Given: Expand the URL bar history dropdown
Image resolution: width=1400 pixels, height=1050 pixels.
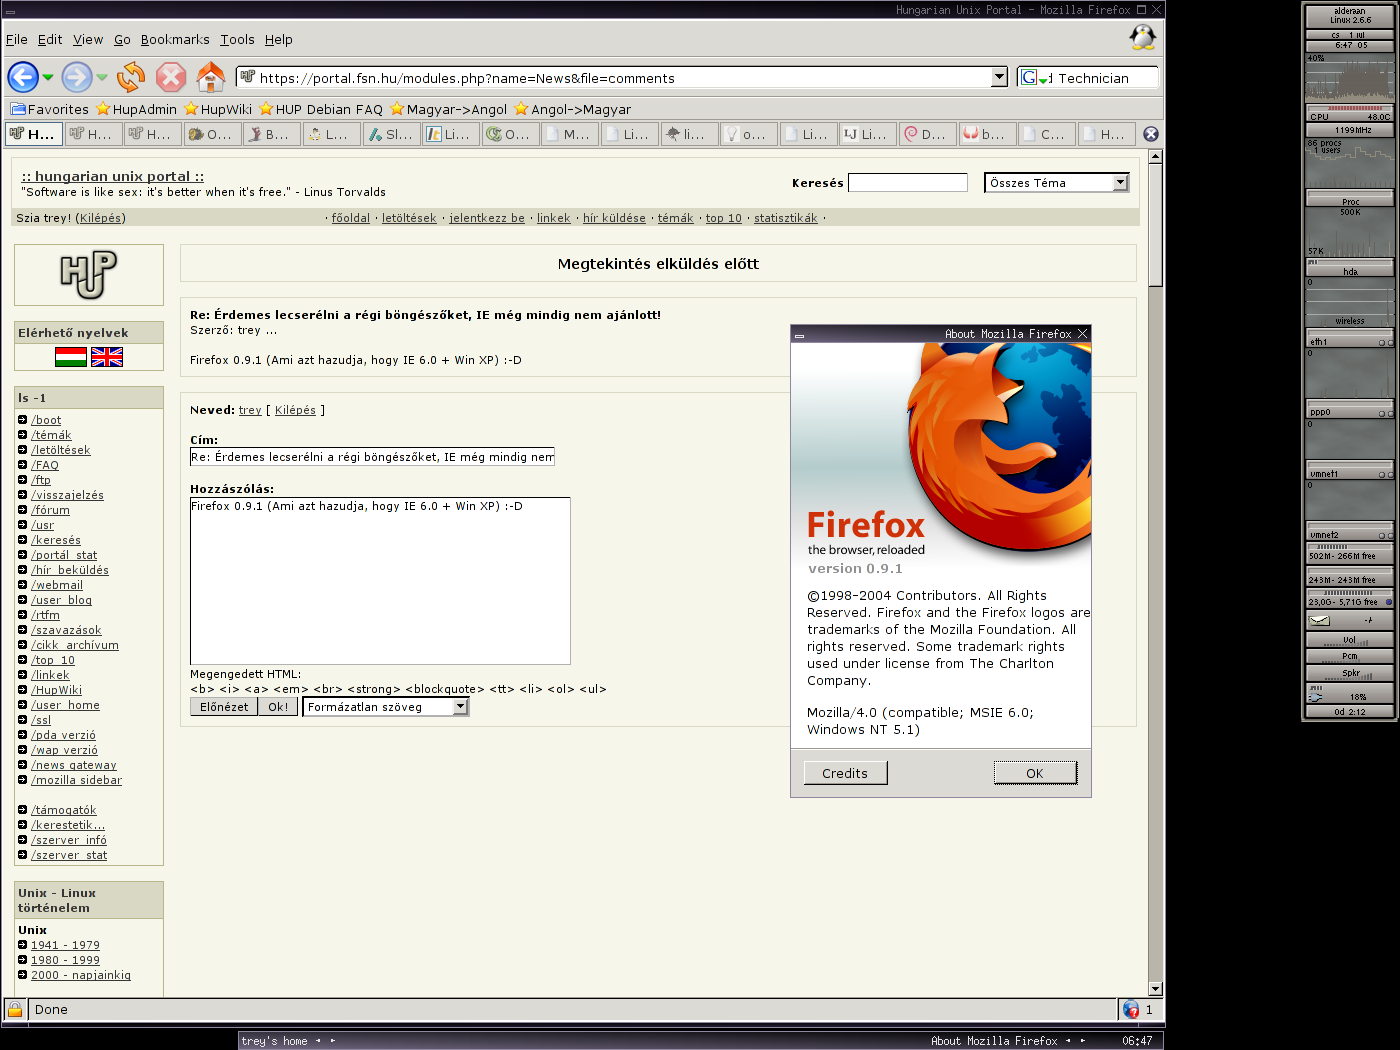Looking at the screenshot, I should 999,77.
